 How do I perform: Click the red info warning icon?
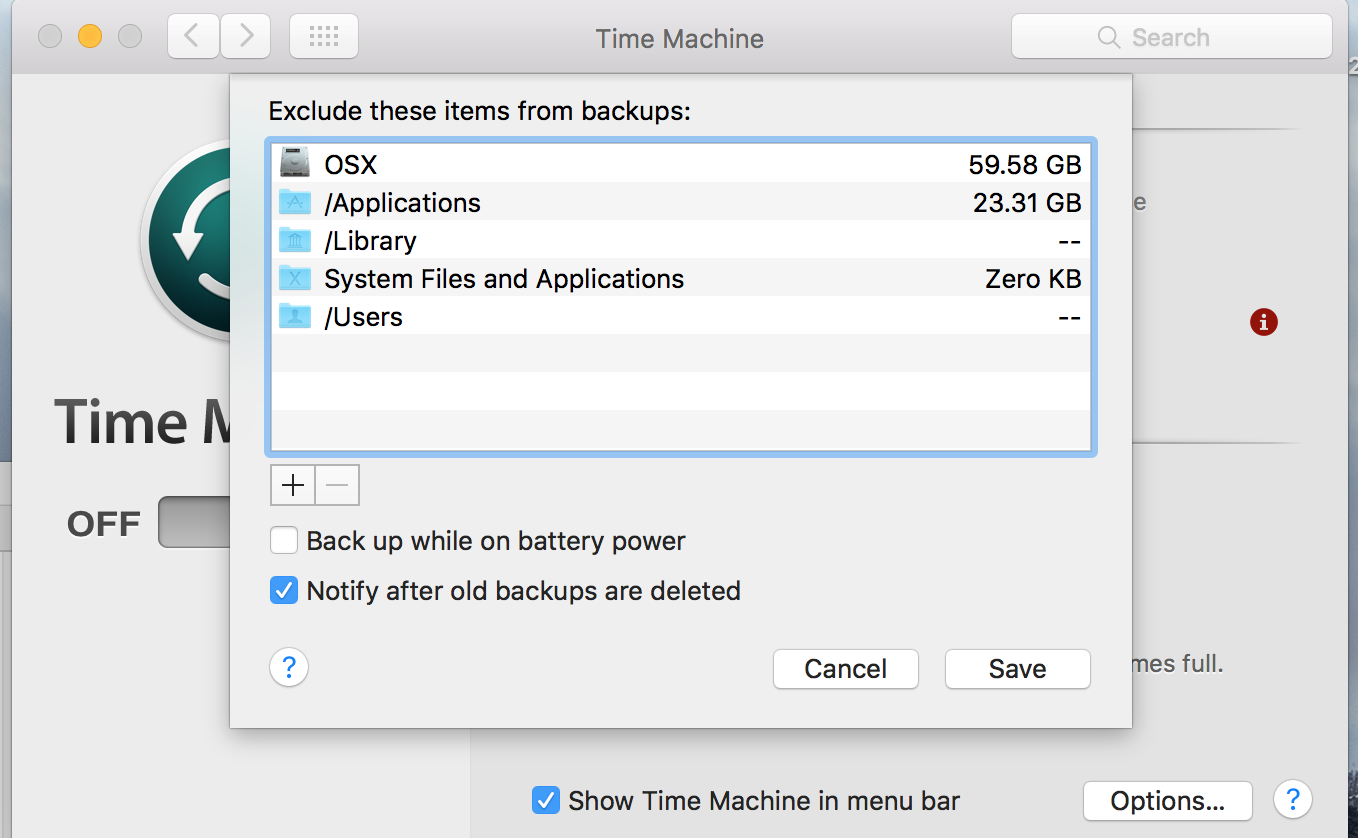(1264, 322)
